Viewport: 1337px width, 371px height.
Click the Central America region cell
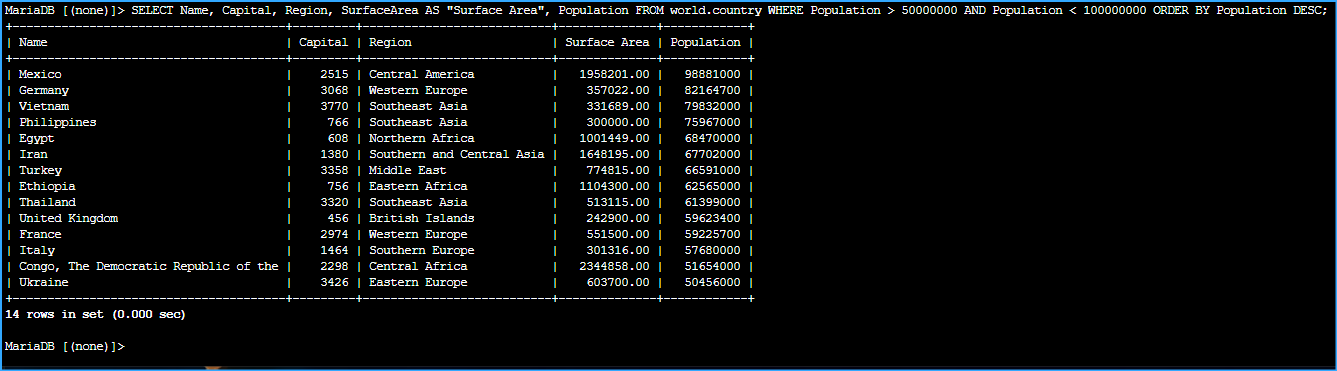422,75
